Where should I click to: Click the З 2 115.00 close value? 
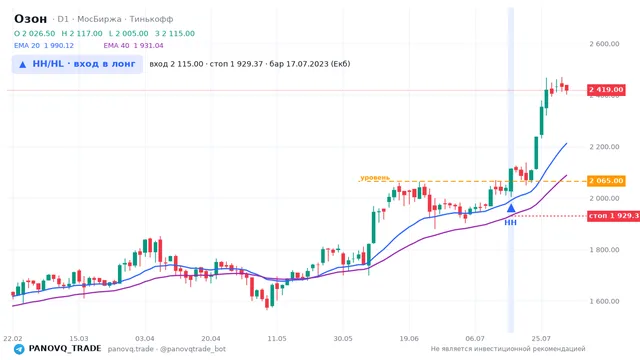click(x=175, y=33)
